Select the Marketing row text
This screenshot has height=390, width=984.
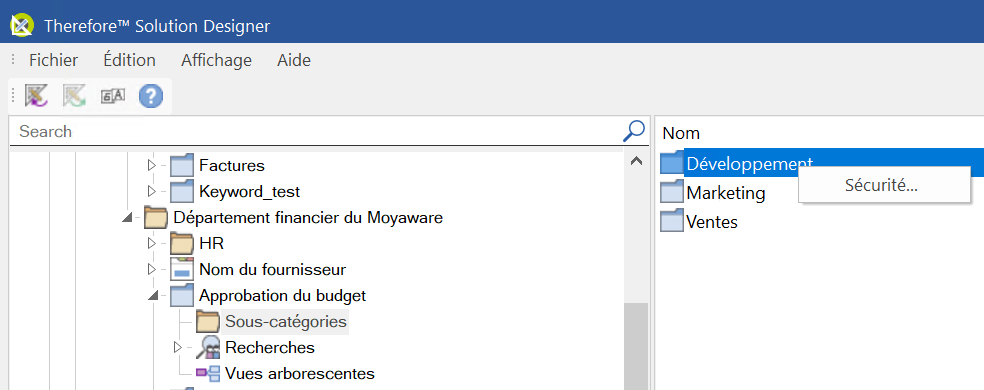726,192
